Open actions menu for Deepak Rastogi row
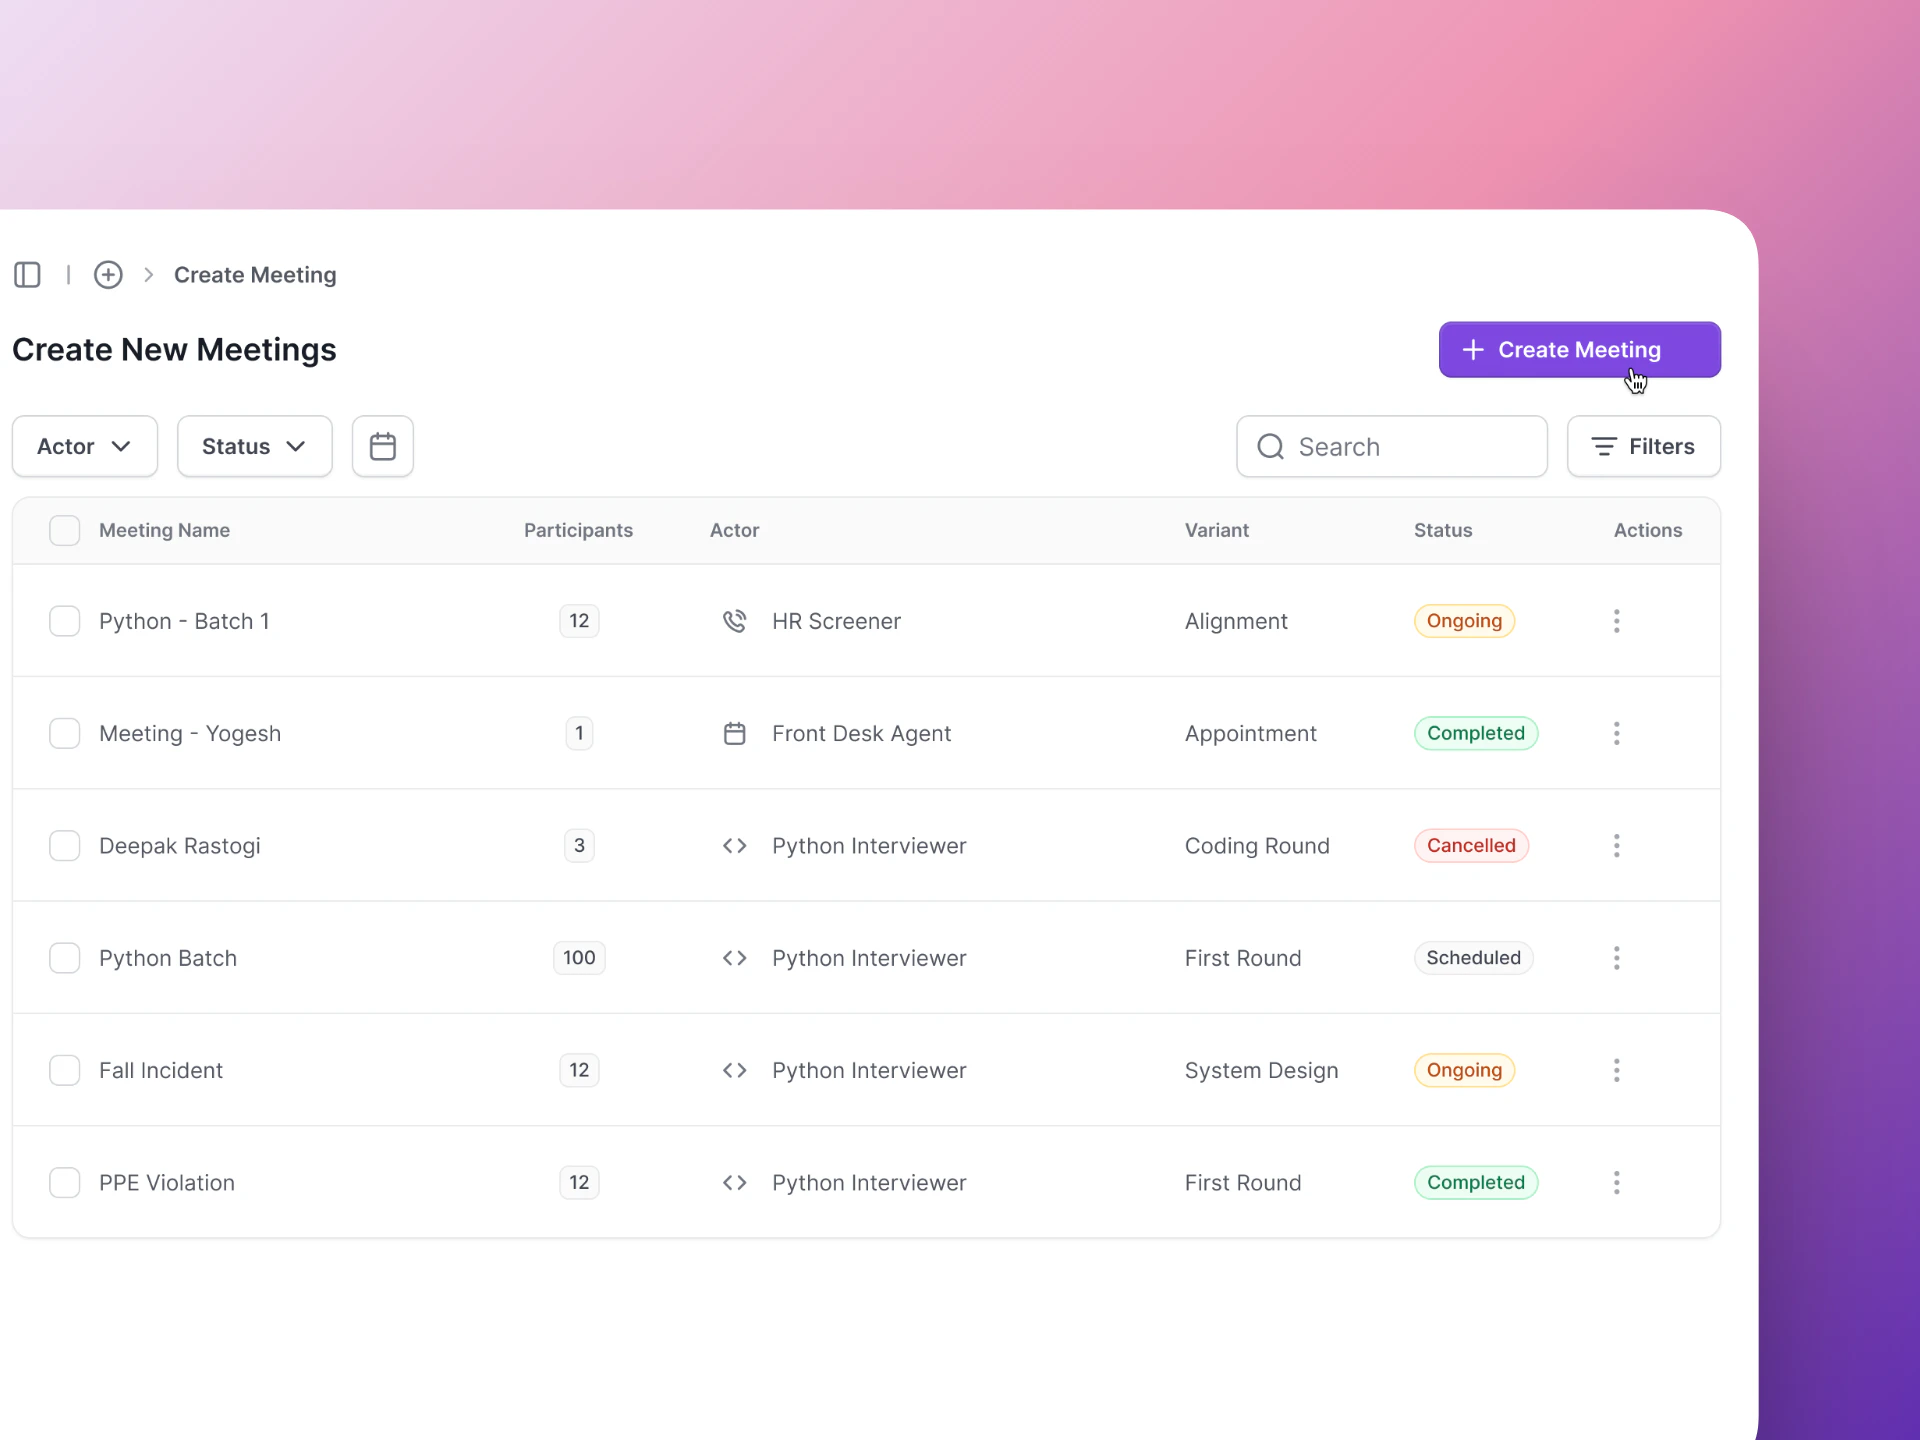Screen dimensions: 1920x1440 coord(1616,846)
